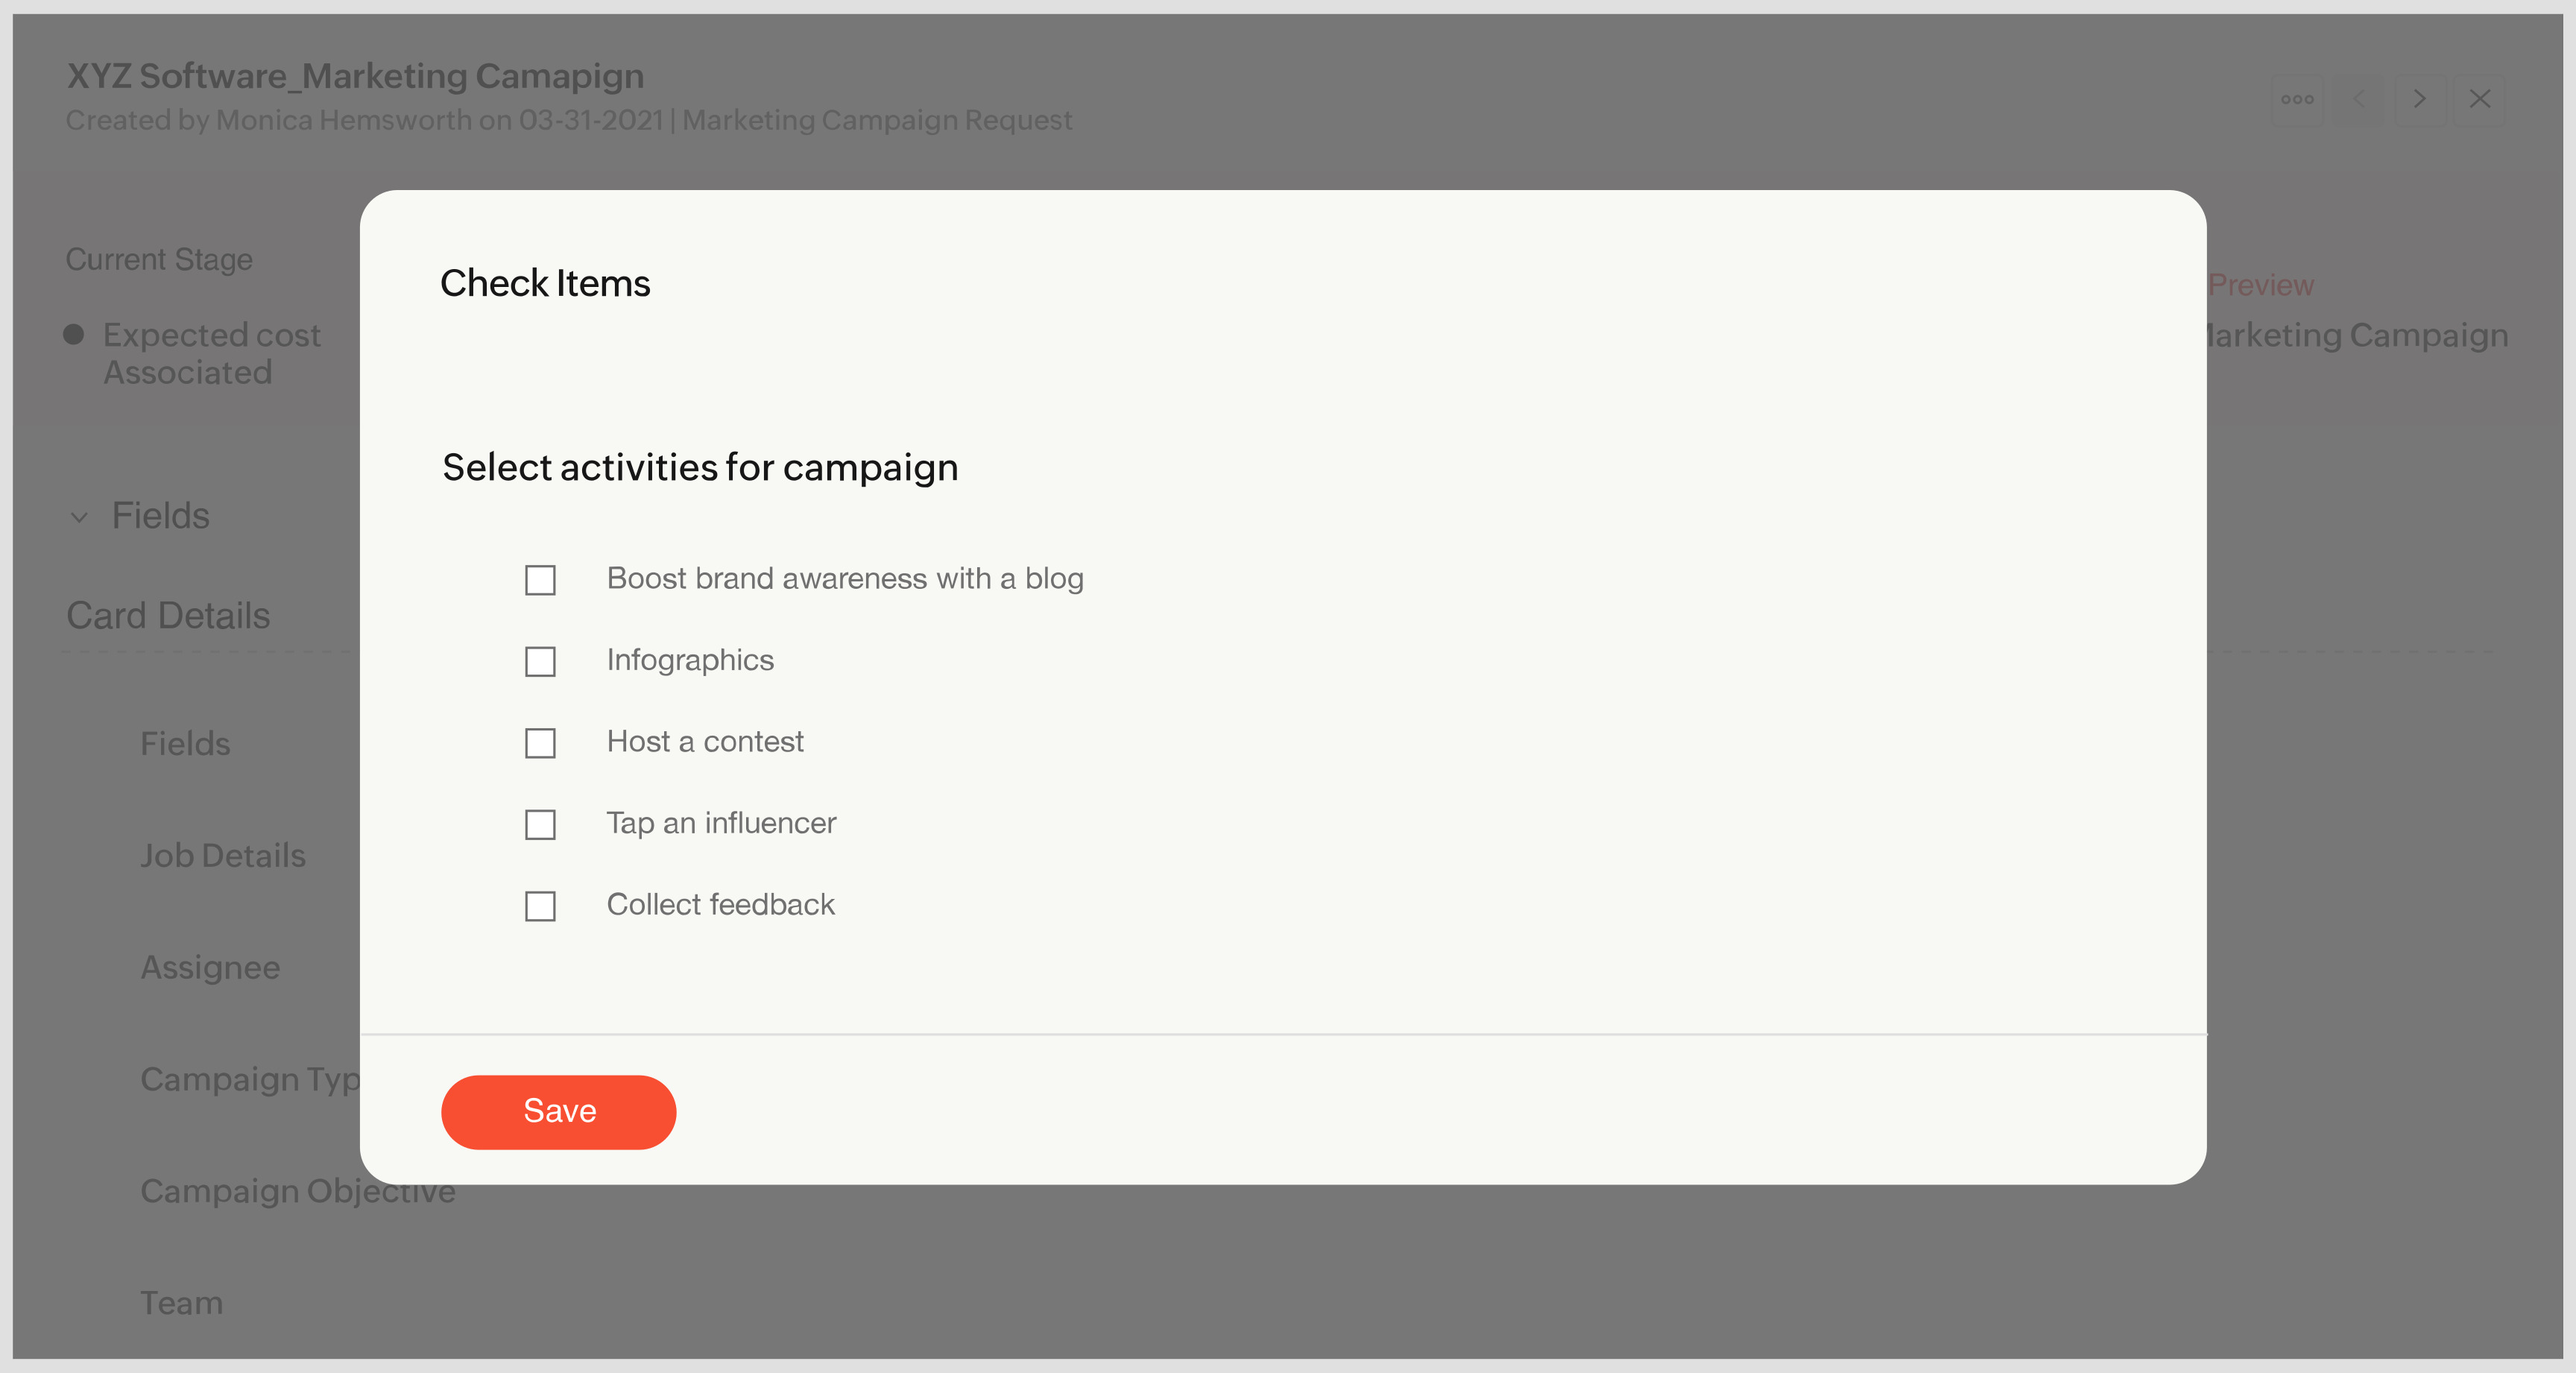This screenshot has width=2576, height=1373.
Task: Click the Expected cost Associated stage
Action: point(212,353)
